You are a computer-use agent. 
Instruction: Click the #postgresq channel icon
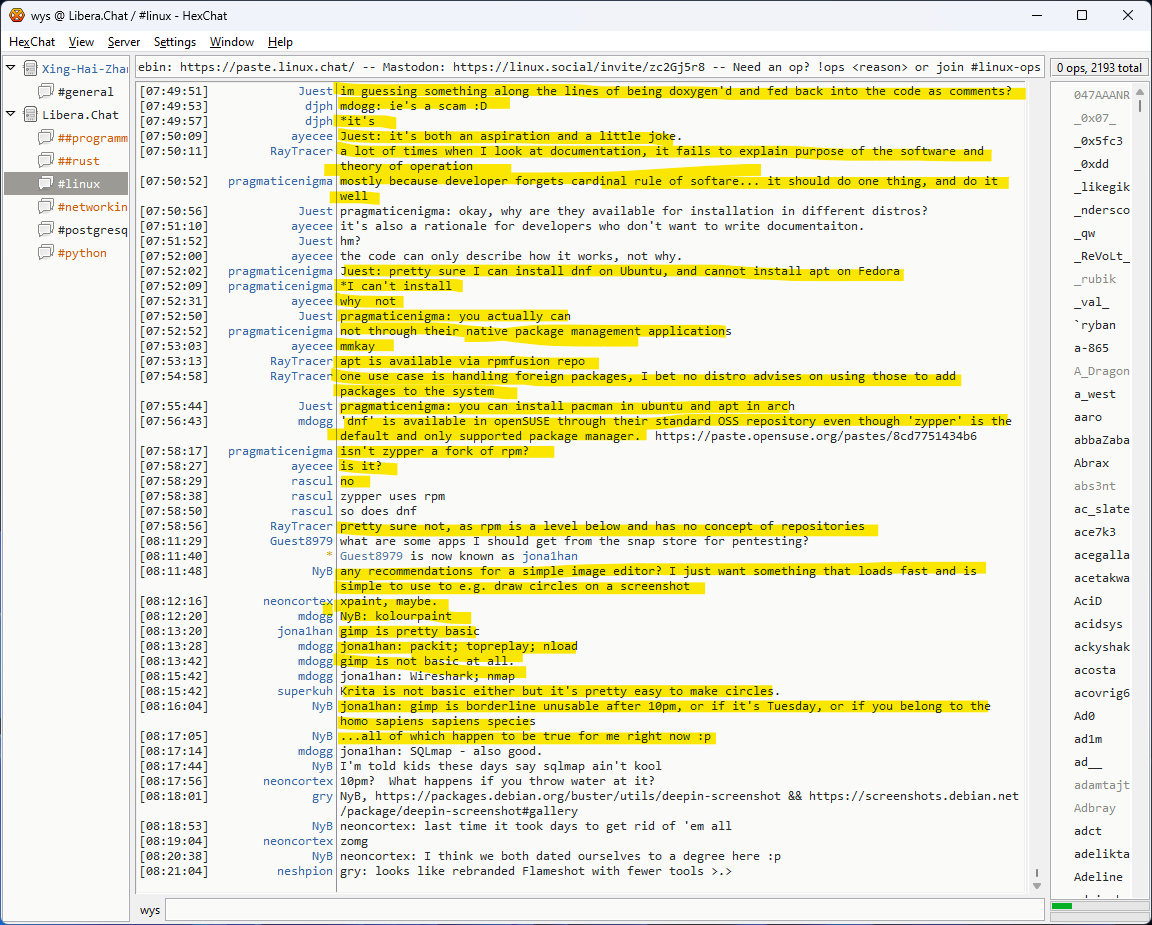pyautogui.click(x=46, y=230)
